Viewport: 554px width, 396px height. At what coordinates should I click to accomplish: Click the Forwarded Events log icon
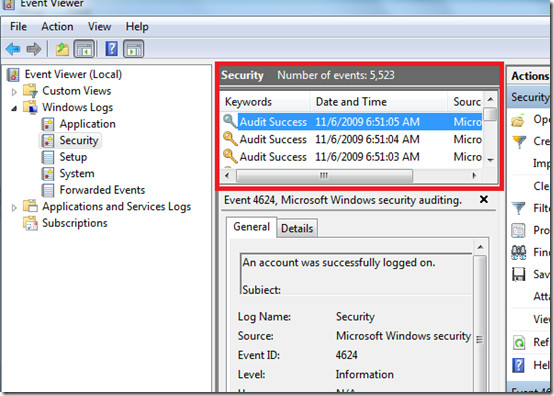pyautogui.click(x=48, y=190)
